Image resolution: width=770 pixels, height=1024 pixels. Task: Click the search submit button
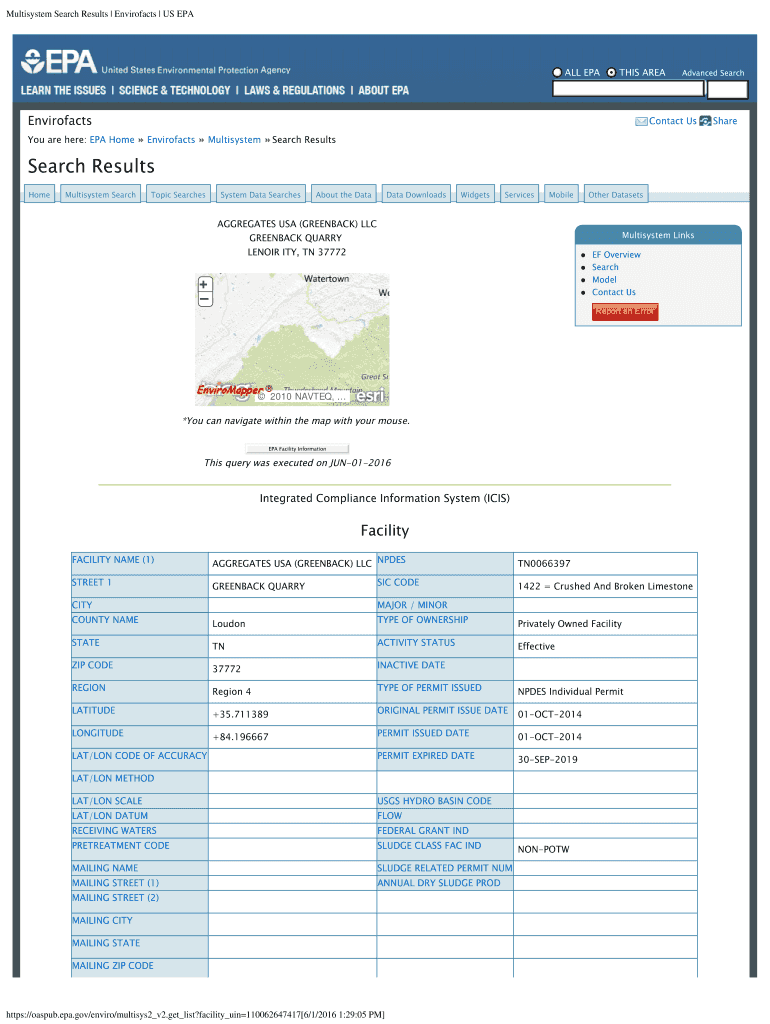[x=728, y=89]
